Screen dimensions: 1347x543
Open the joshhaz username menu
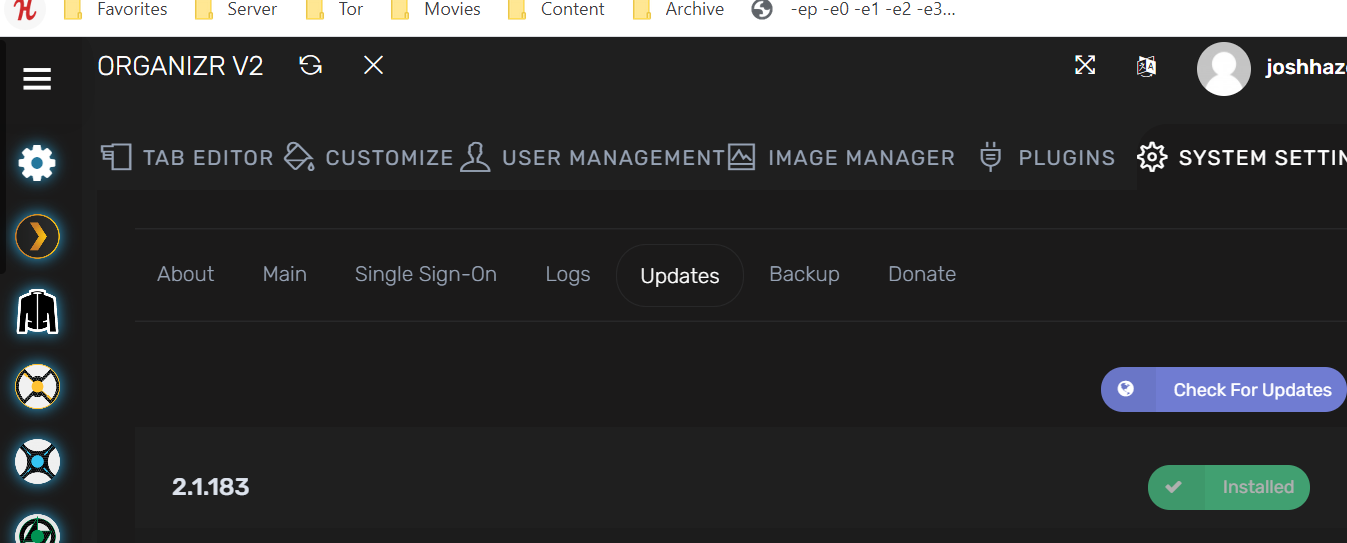point(1306,68)
